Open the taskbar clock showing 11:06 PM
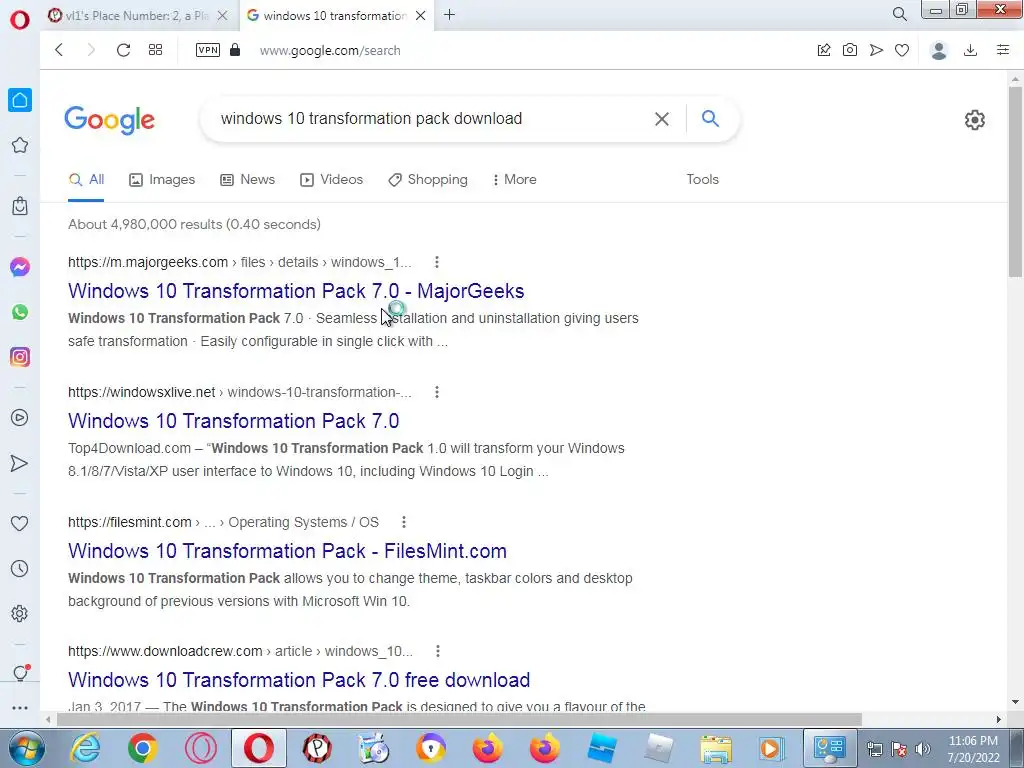This screenshot has height=768, width=1024. [973, 749]
